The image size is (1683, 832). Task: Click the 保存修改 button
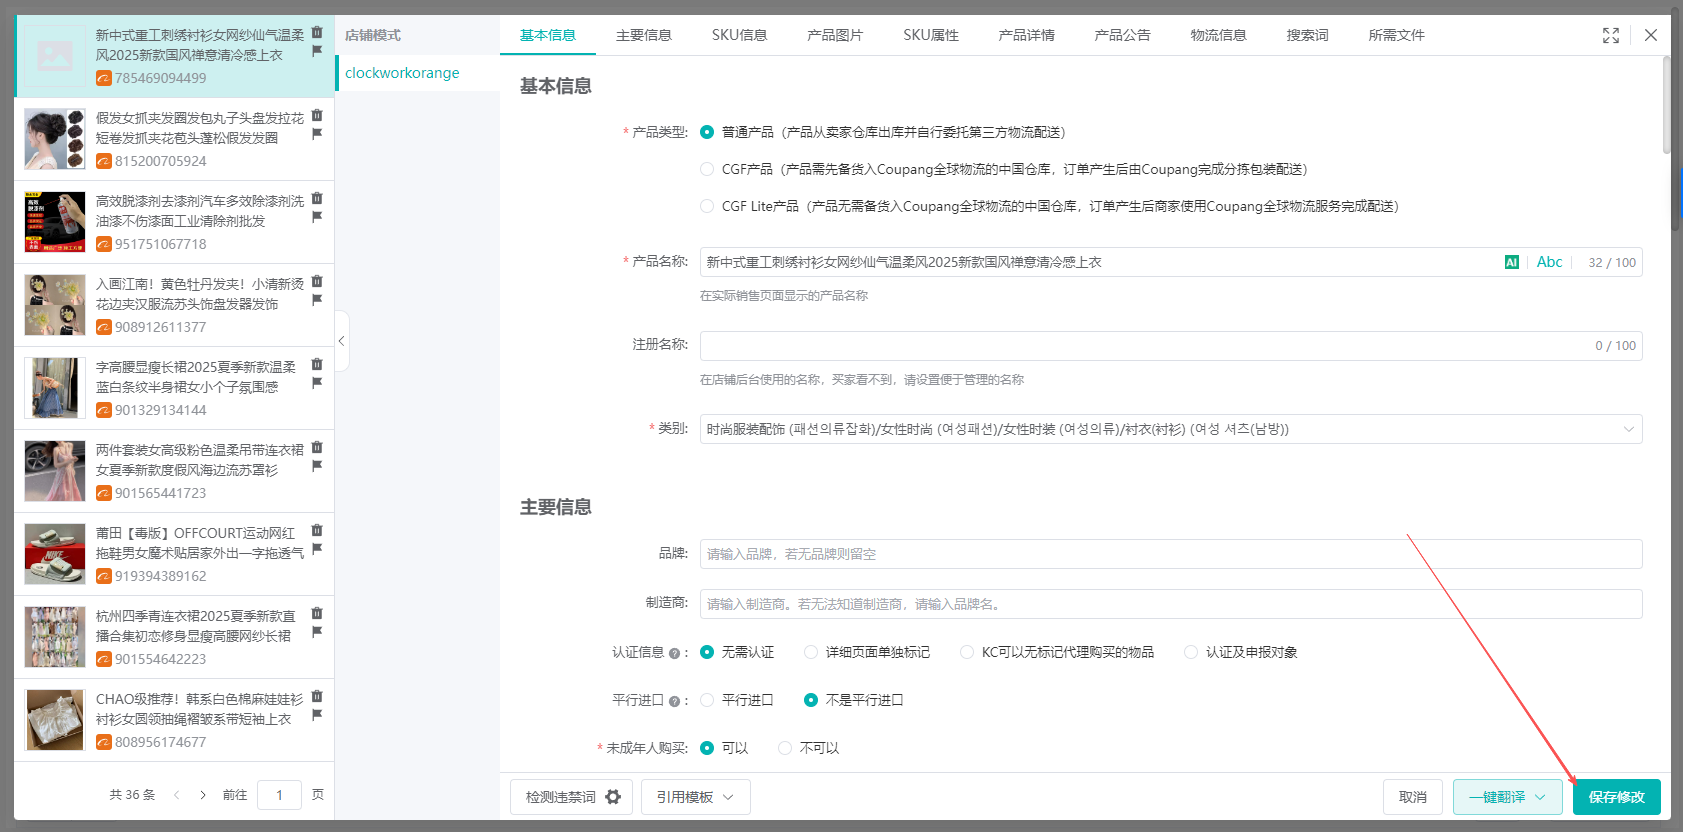coord(1616,797)
